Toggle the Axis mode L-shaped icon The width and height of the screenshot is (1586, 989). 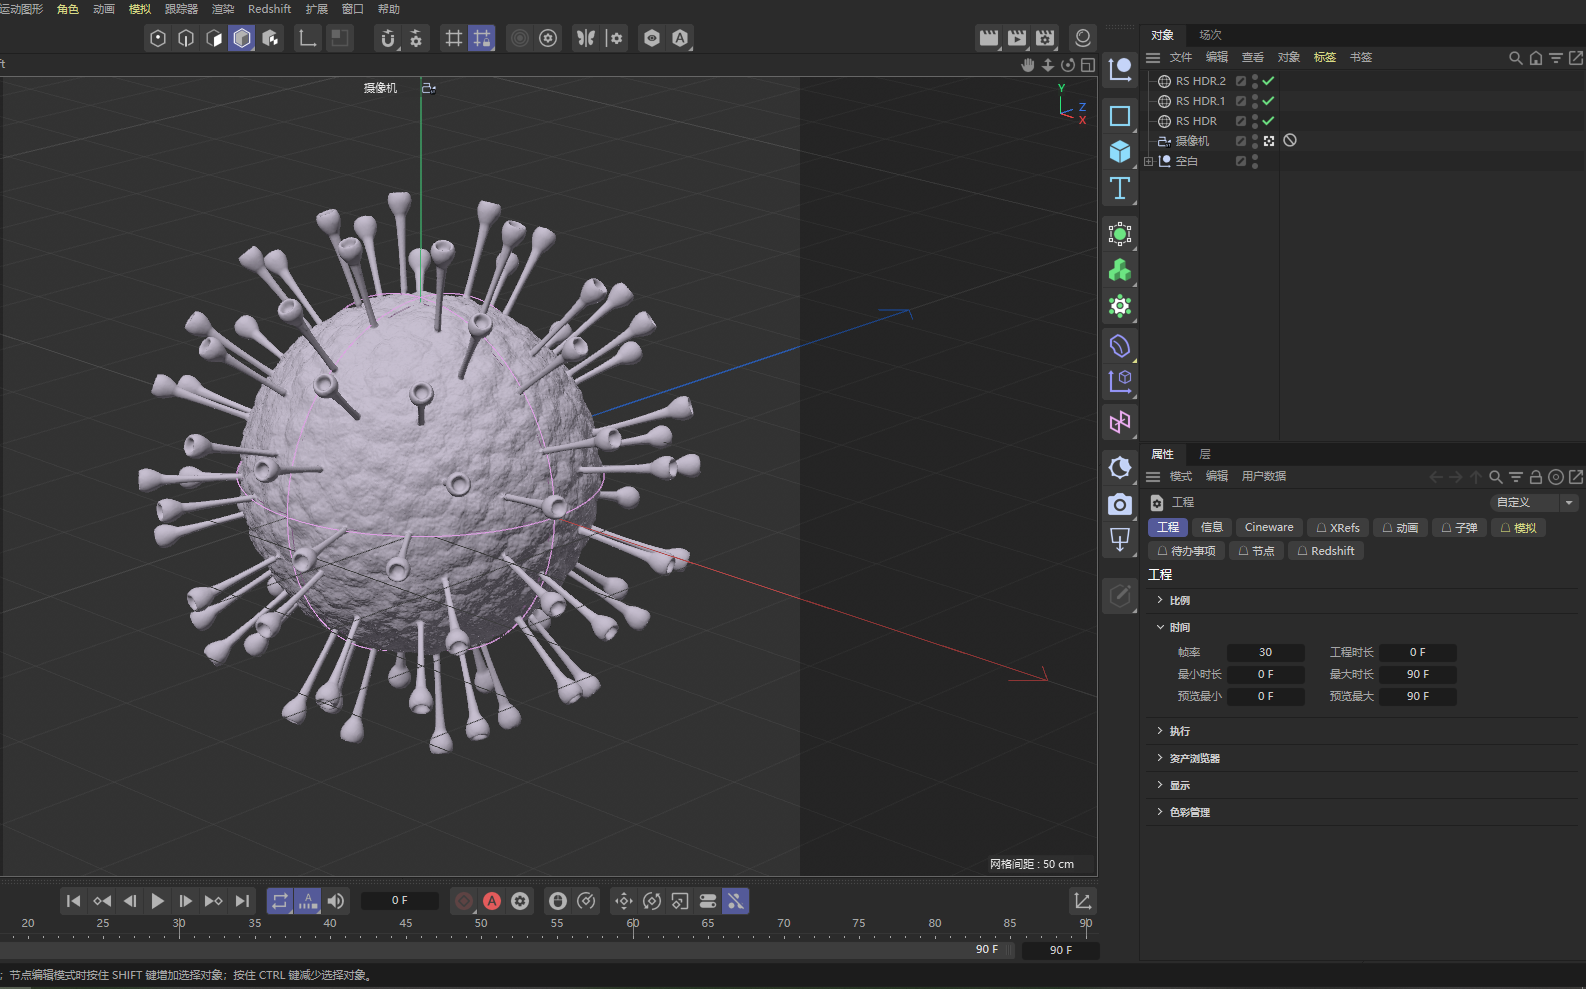308,38
